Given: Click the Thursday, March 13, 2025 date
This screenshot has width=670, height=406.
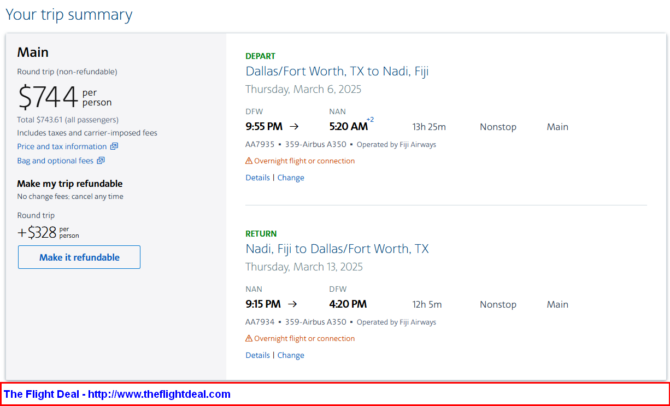Looking at the screenshot, I should click(x=304, y=267).
